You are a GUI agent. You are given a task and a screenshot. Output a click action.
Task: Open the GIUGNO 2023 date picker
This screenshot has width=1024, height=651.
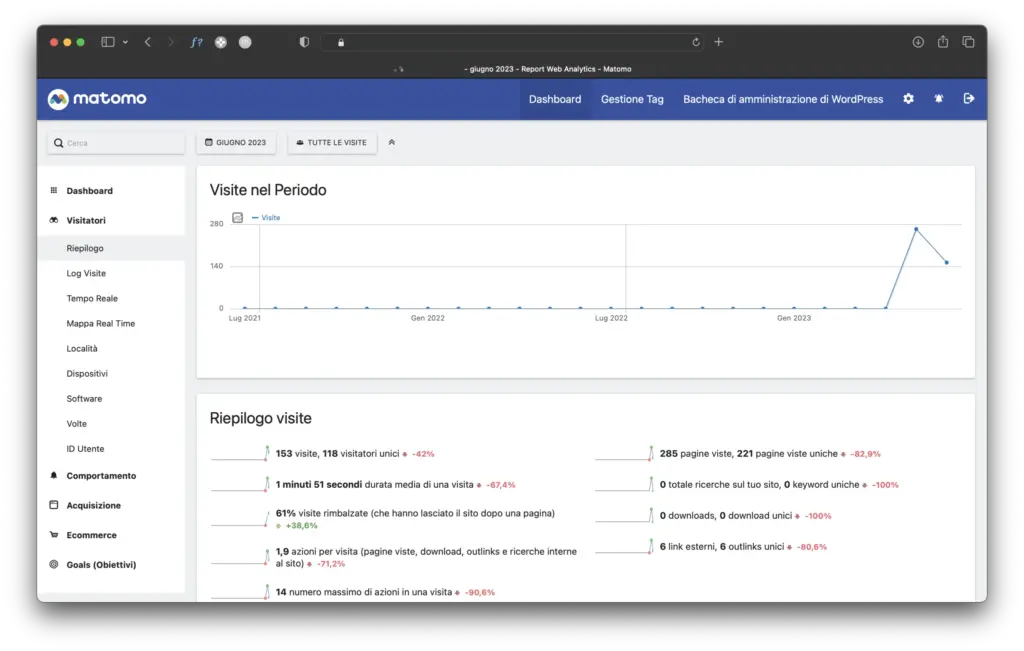click(236, 143)
